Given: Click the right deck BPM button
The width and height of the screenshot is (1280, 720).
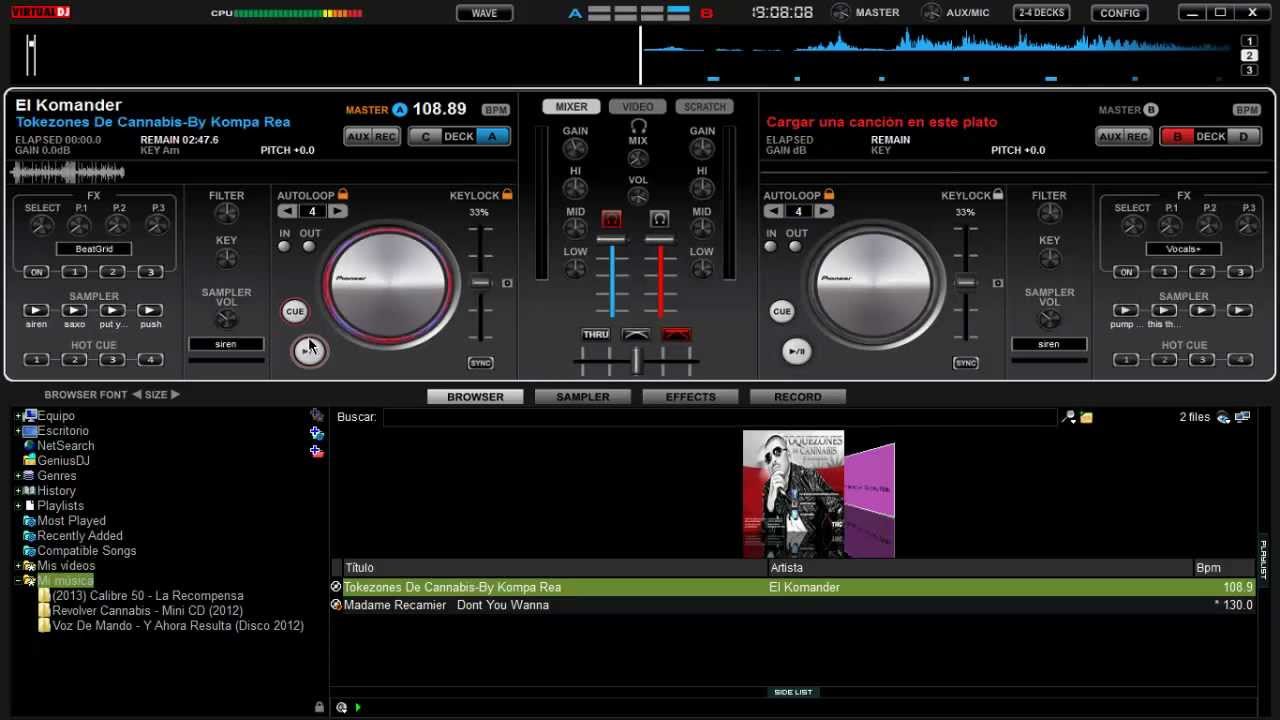Looking at the screenshot, I should (x=1246, y=110).
